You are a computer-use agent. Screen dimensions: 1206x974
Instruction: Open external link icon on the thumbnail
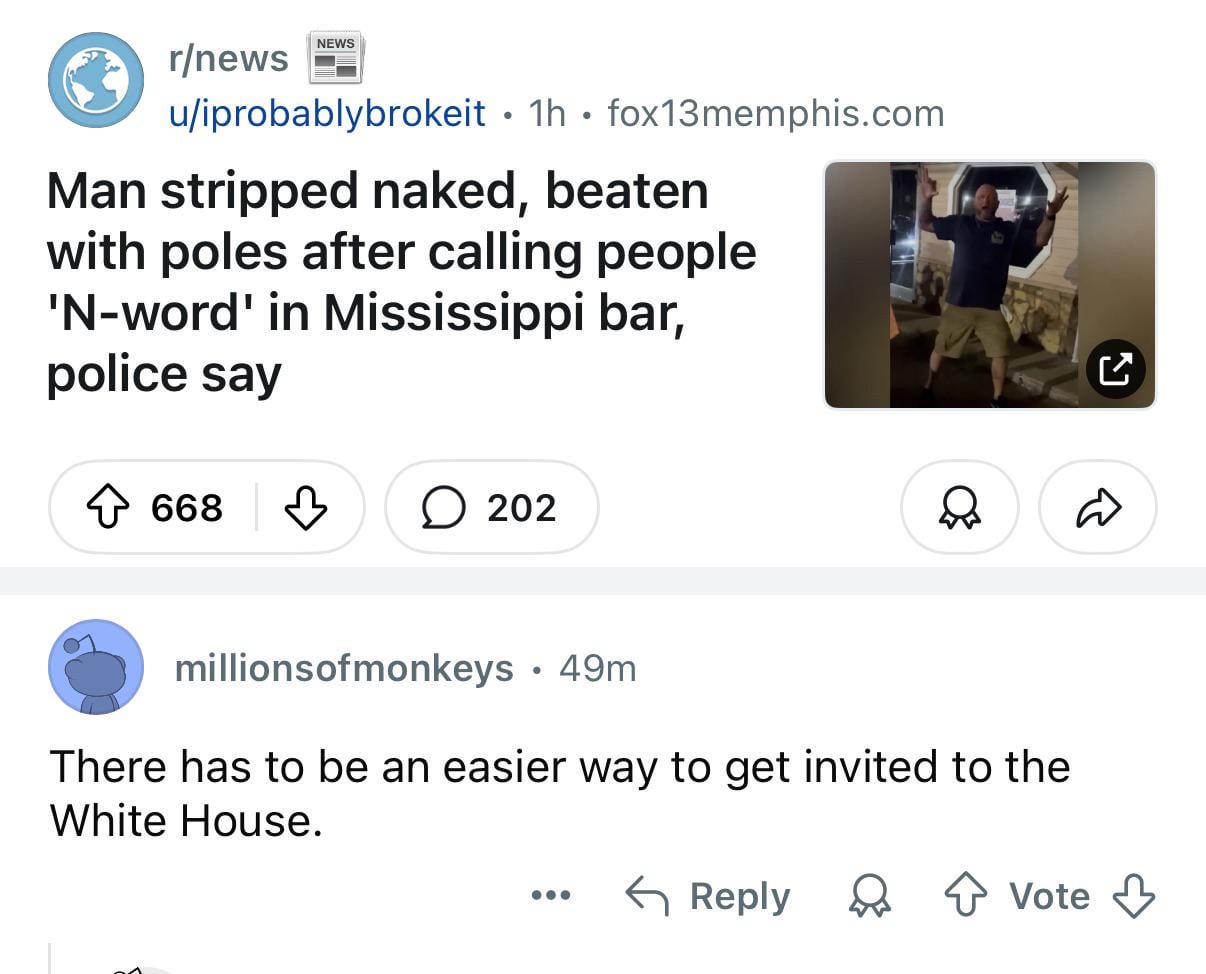[x=1115, y=370]
